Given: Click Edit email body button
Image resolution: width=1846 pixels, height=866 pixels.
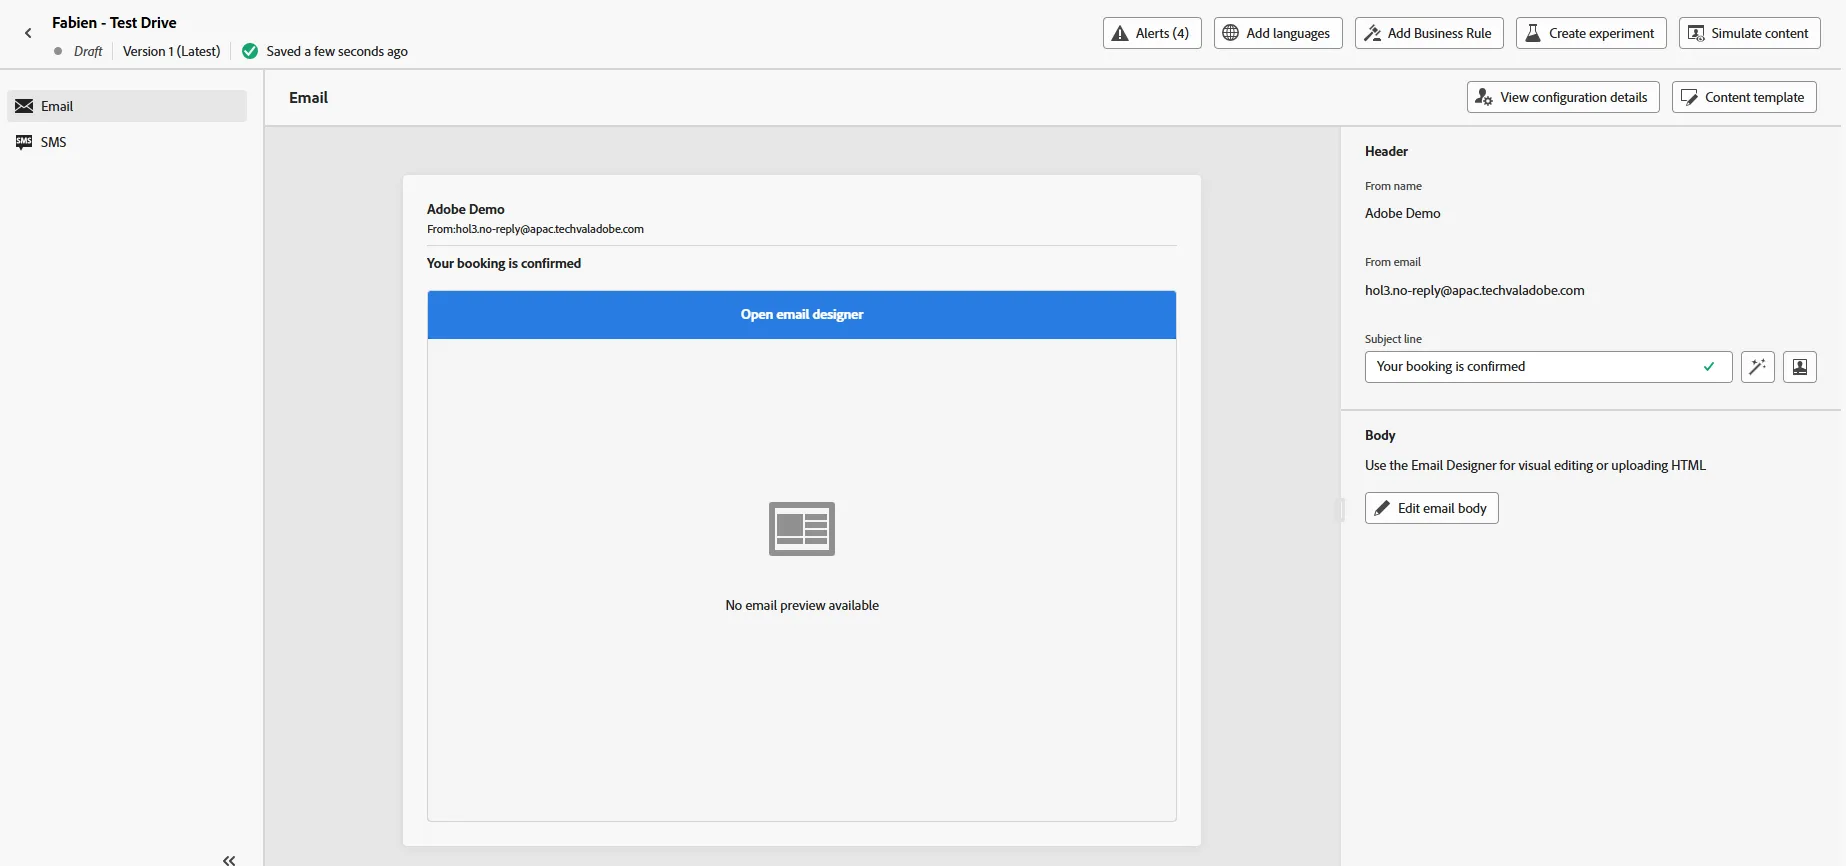Looking at the screenshot, I should [1431, 508].
